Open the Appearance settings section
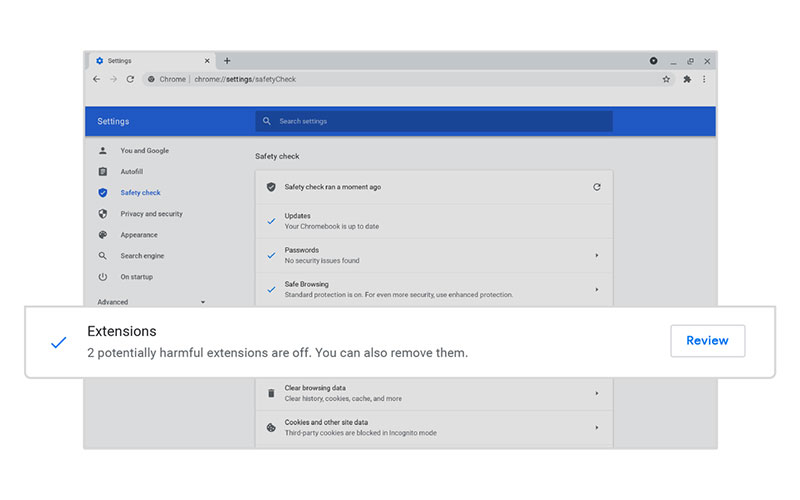Viewport: 800px width, 500px height. click(139, 235)
